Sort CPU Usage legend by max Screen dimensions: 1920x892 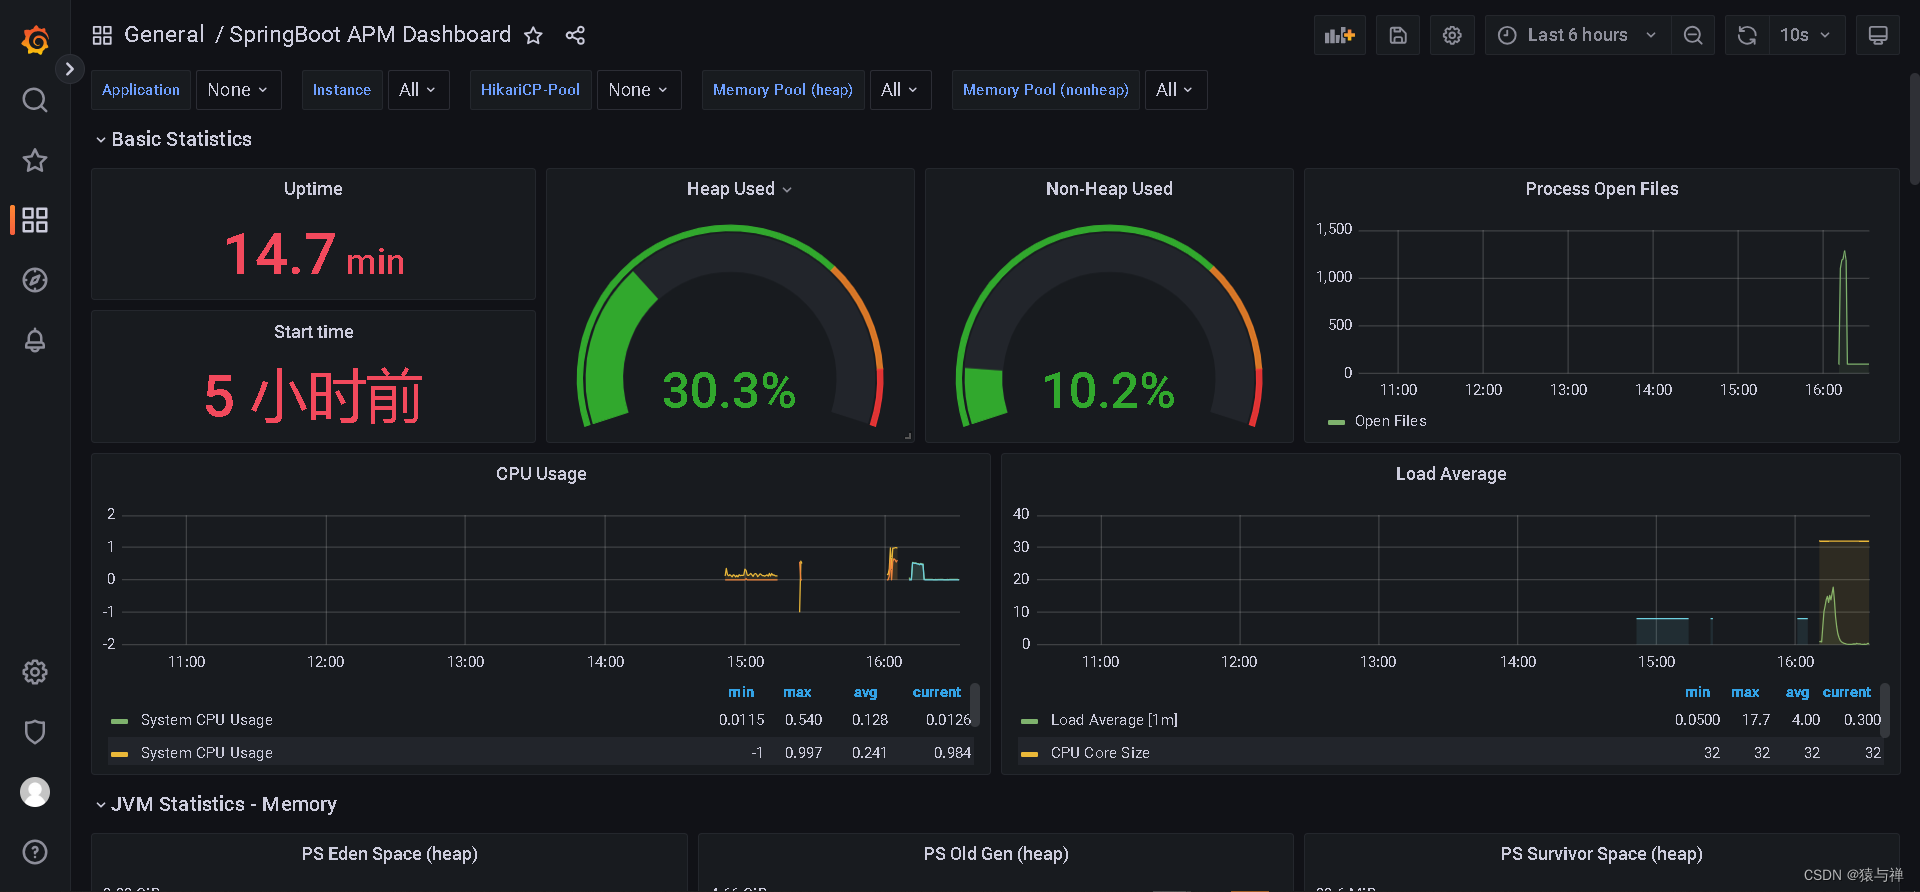(797, 692)
